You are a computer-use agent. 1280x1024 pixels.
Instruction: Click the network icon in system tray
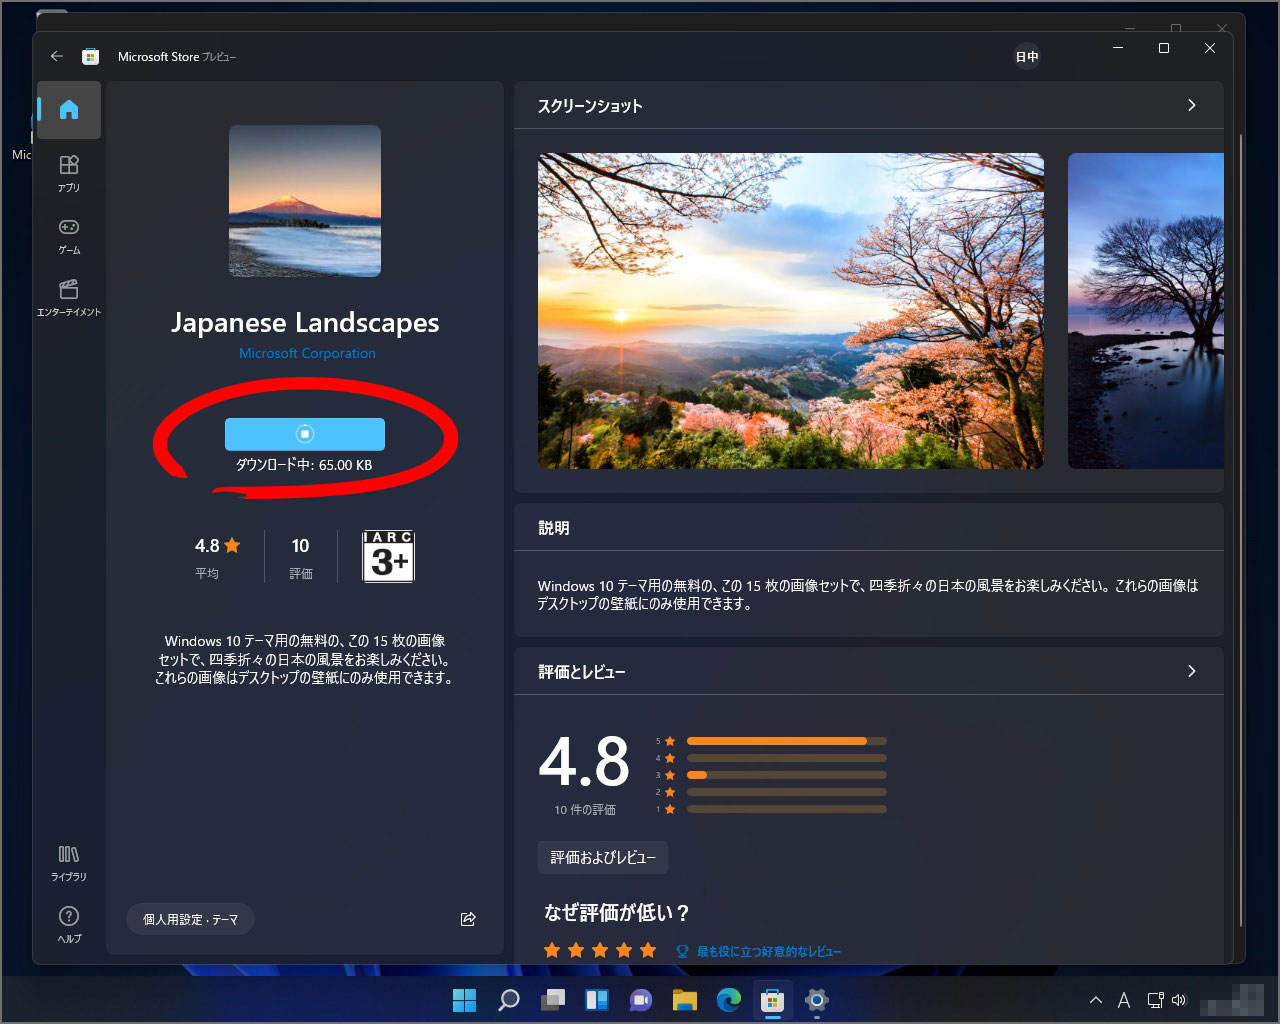pyautogui.click(x=1155, y=1000)
